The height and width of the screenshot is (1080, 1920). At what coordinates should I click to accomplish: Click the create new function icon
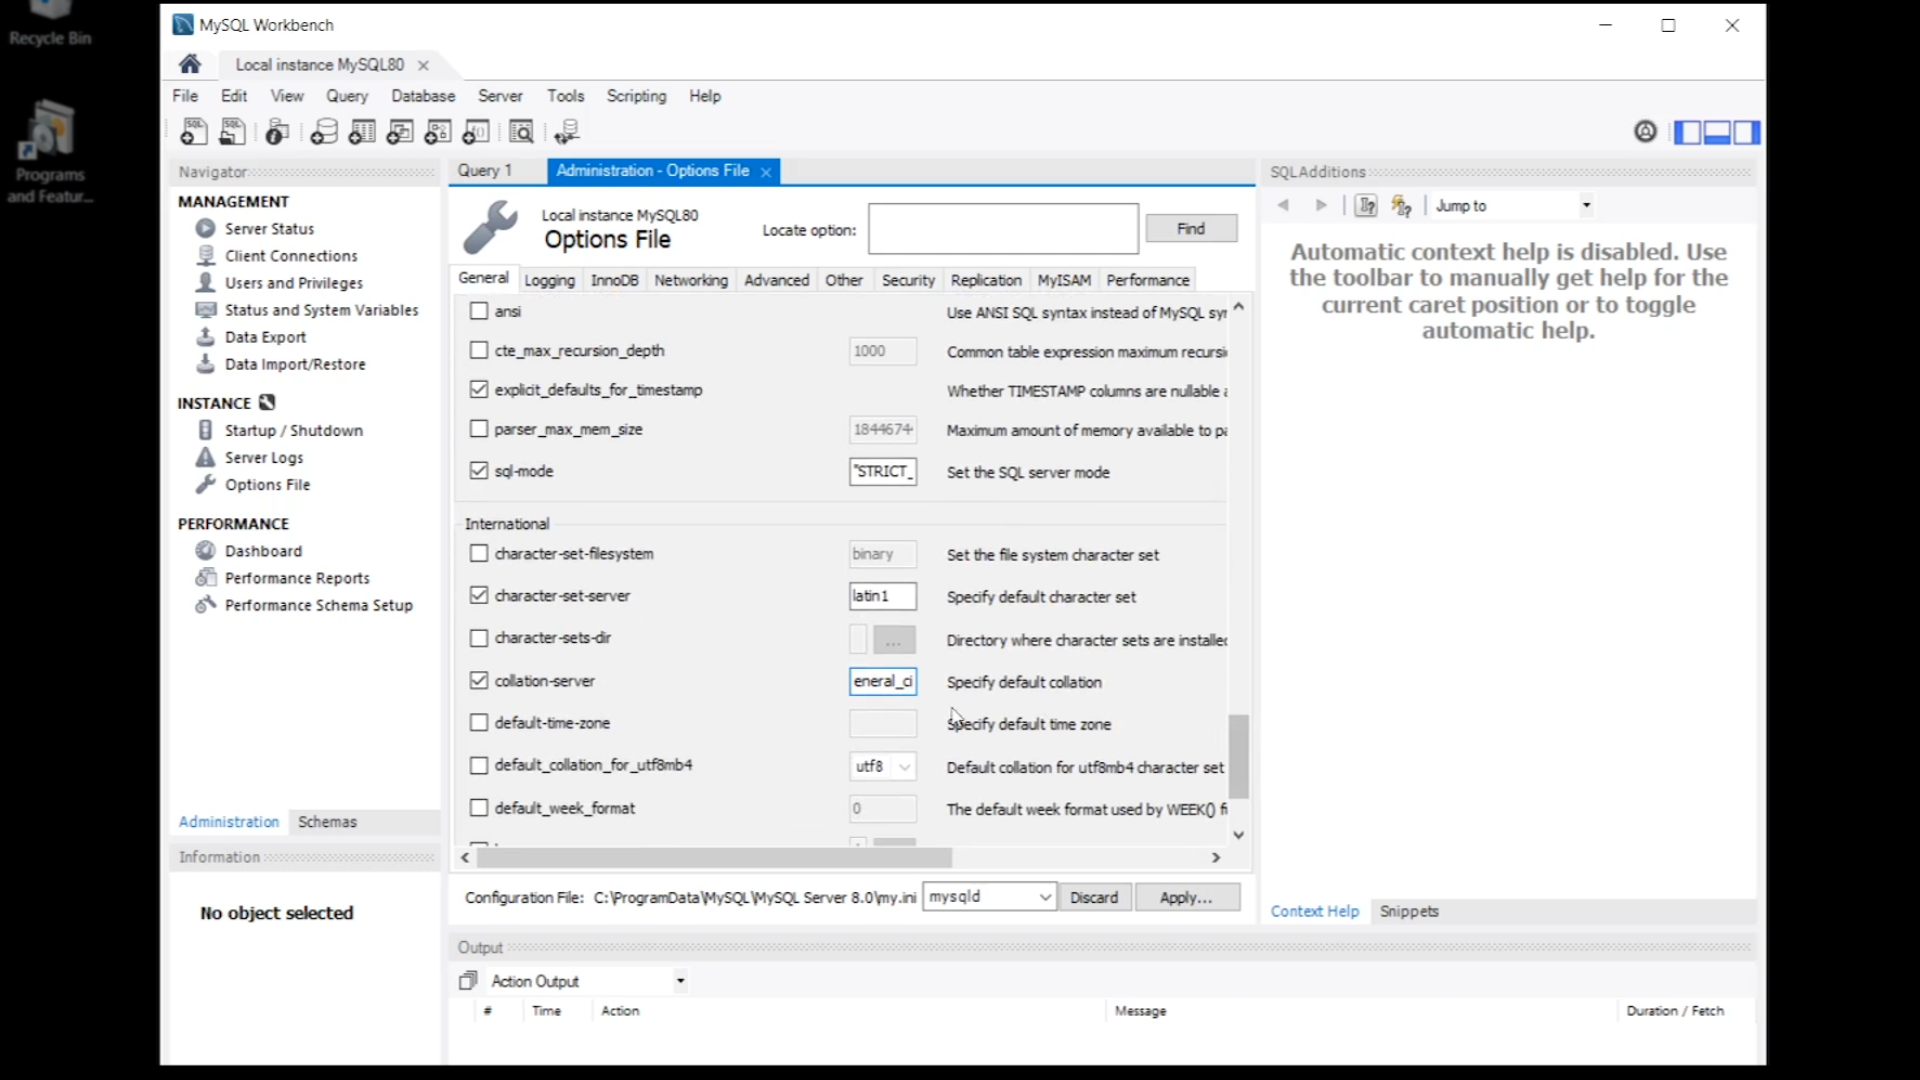(476, 132)
